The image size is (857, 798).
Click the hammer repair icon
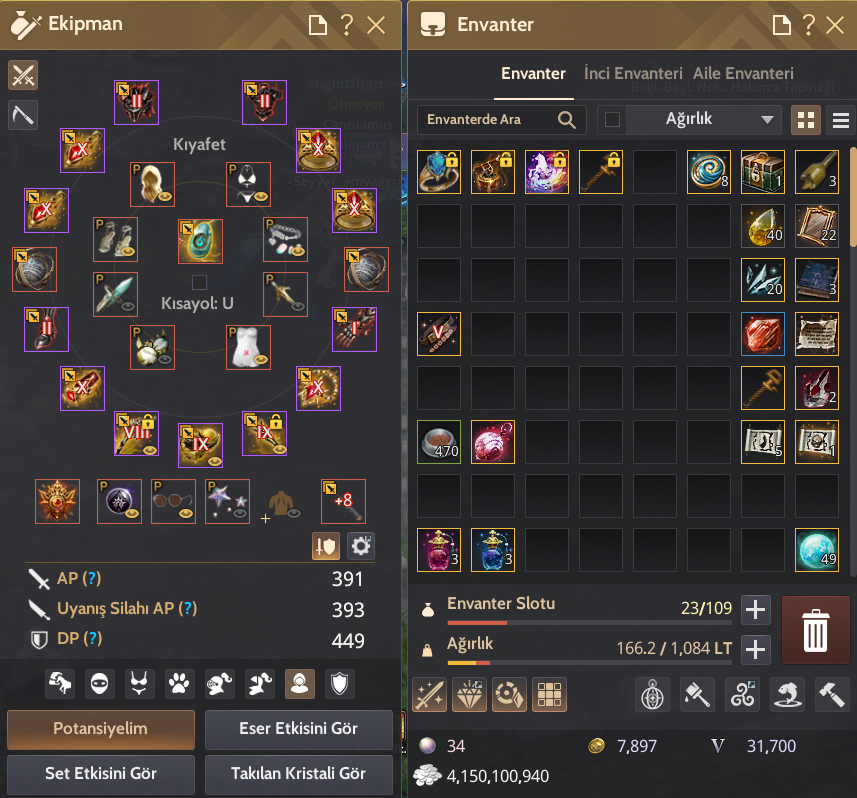coord(831,695)
